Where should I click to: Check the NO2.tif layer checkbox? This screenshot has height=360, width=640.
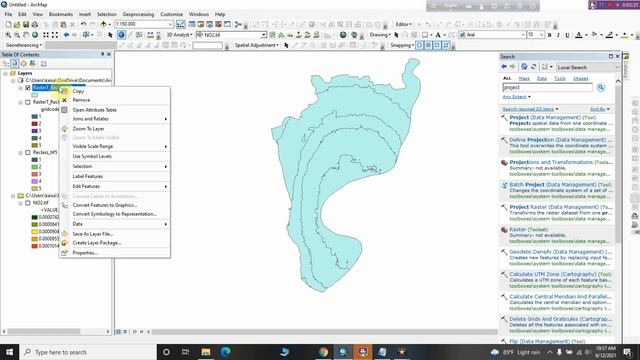(28, 203)
